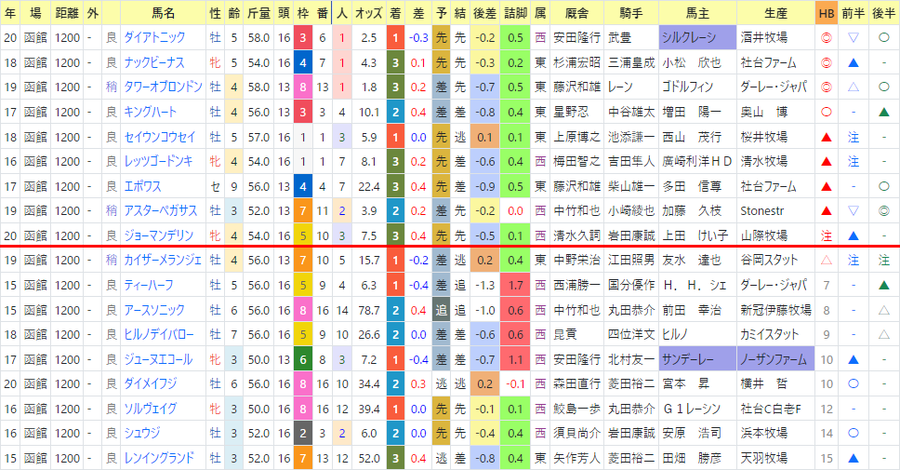
Task: Click jockey 武豊 in ダイアトニック row
Action: coord(620,38)
